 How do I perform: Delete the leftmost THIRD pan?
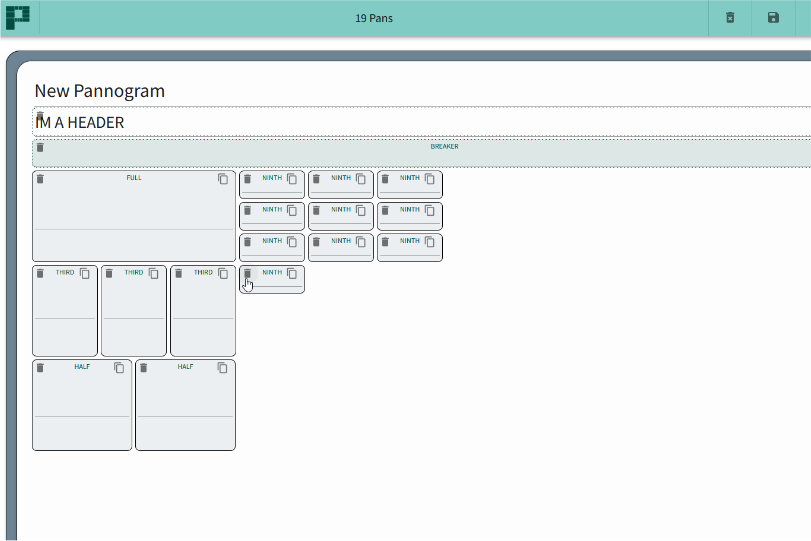pyautogui.click(x=40, y=273)
